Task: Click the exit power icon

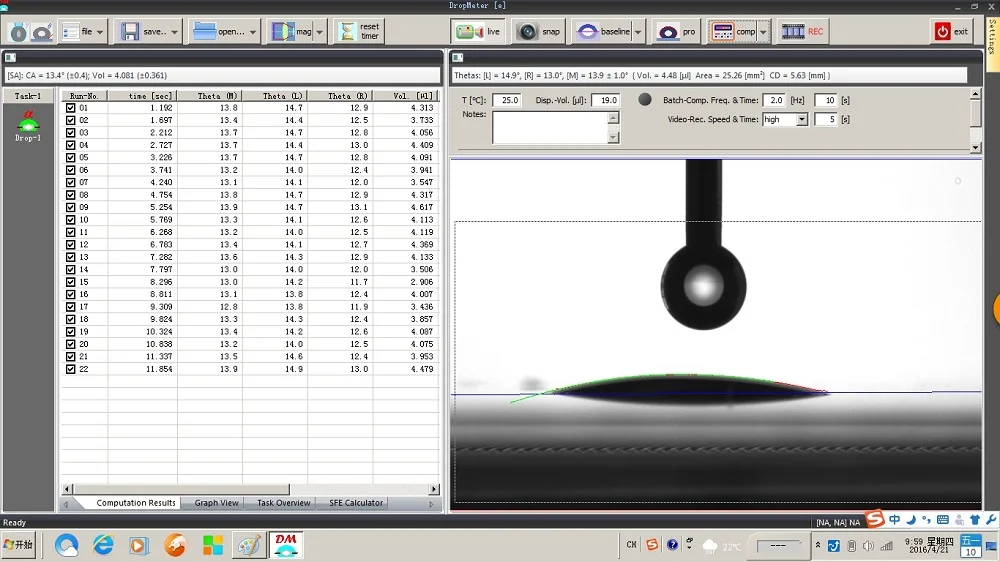Action: pyautogui.click(x=942, y=32)
